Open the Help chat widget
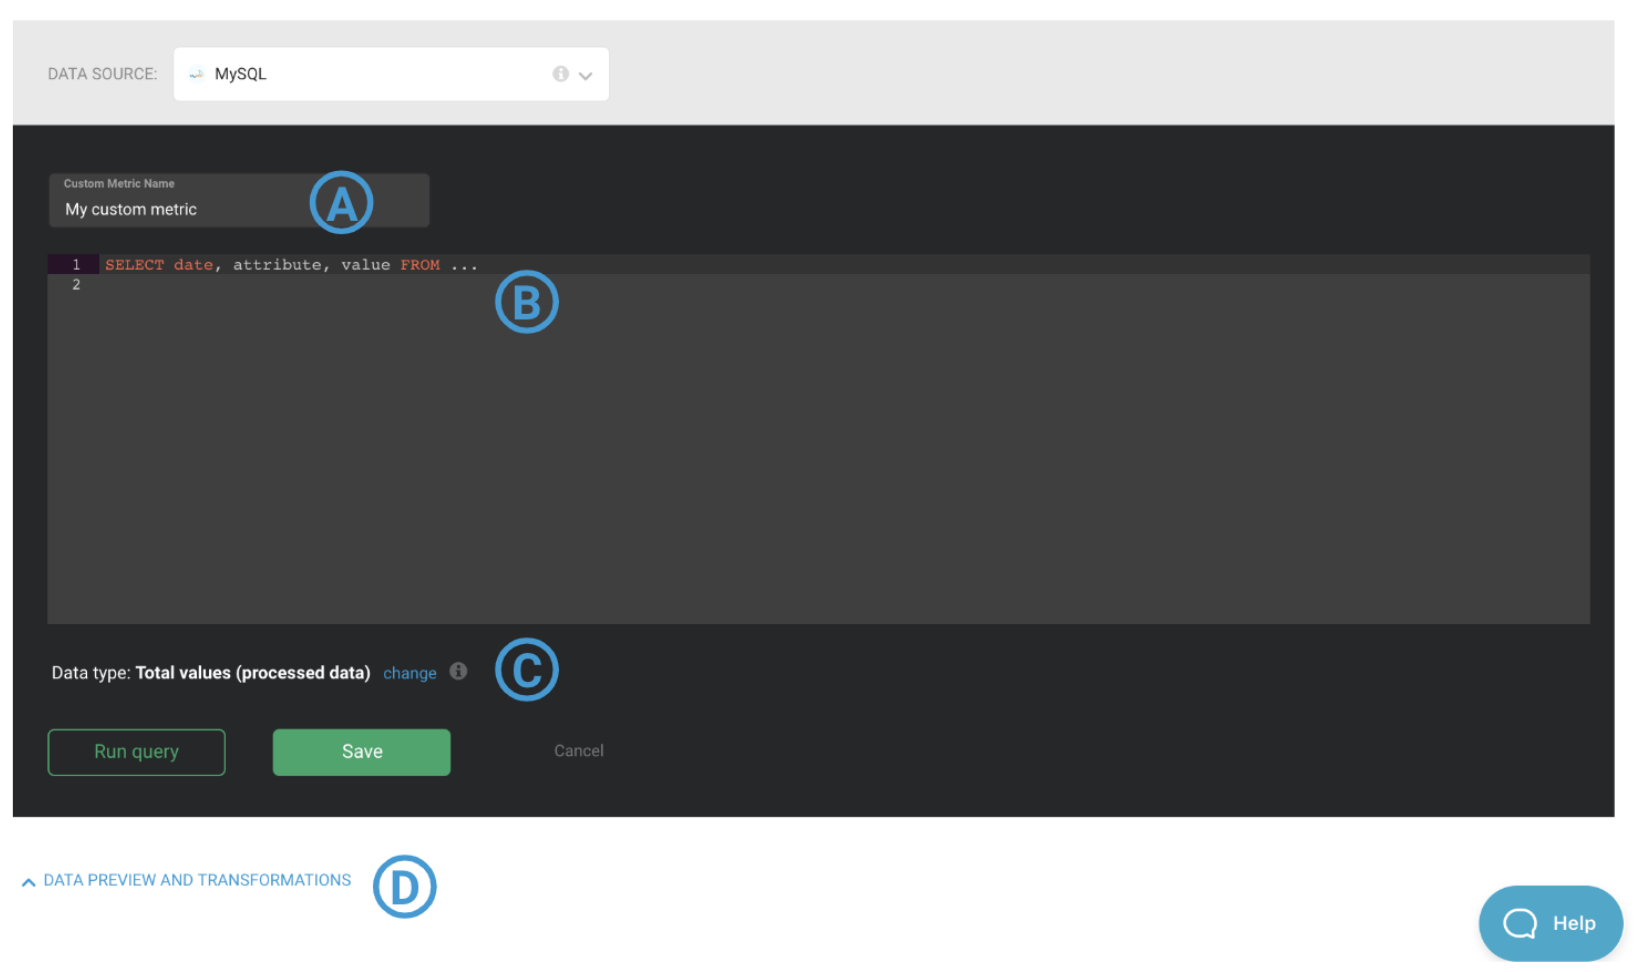Image resolution: width=1634 pixels, height=972 pixels. tap(1551, 924)
